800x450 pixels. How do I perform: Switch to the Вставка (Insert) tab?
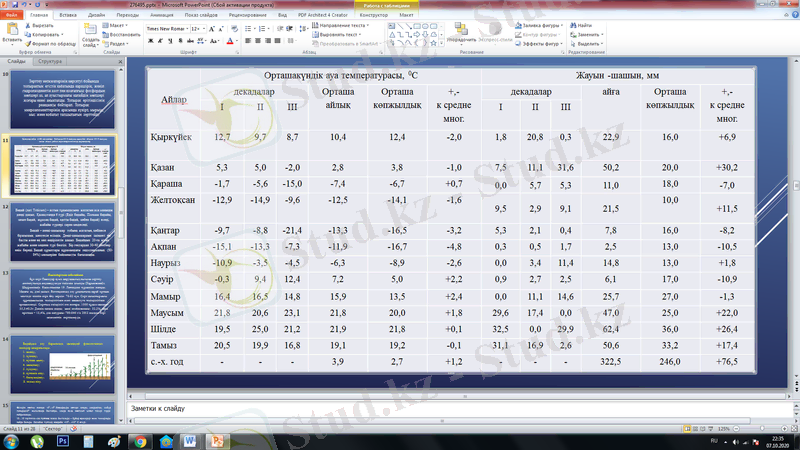pos(68,16)
